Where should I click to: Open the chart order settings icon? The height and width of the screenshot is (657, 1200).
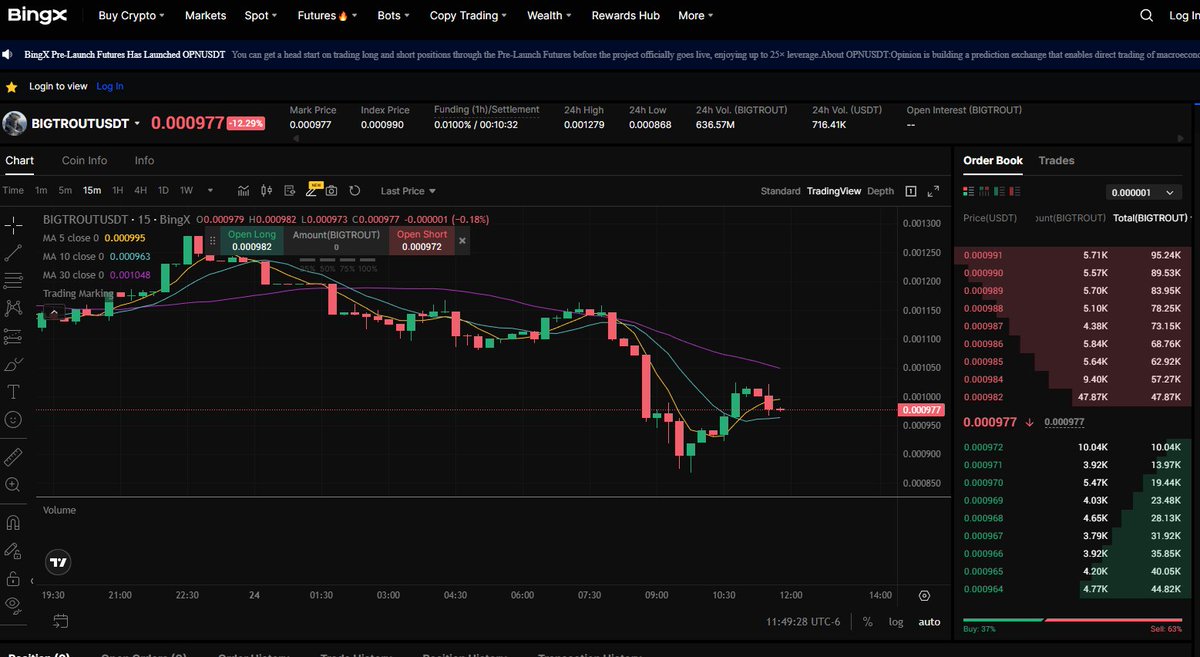(x=289, y=190)
